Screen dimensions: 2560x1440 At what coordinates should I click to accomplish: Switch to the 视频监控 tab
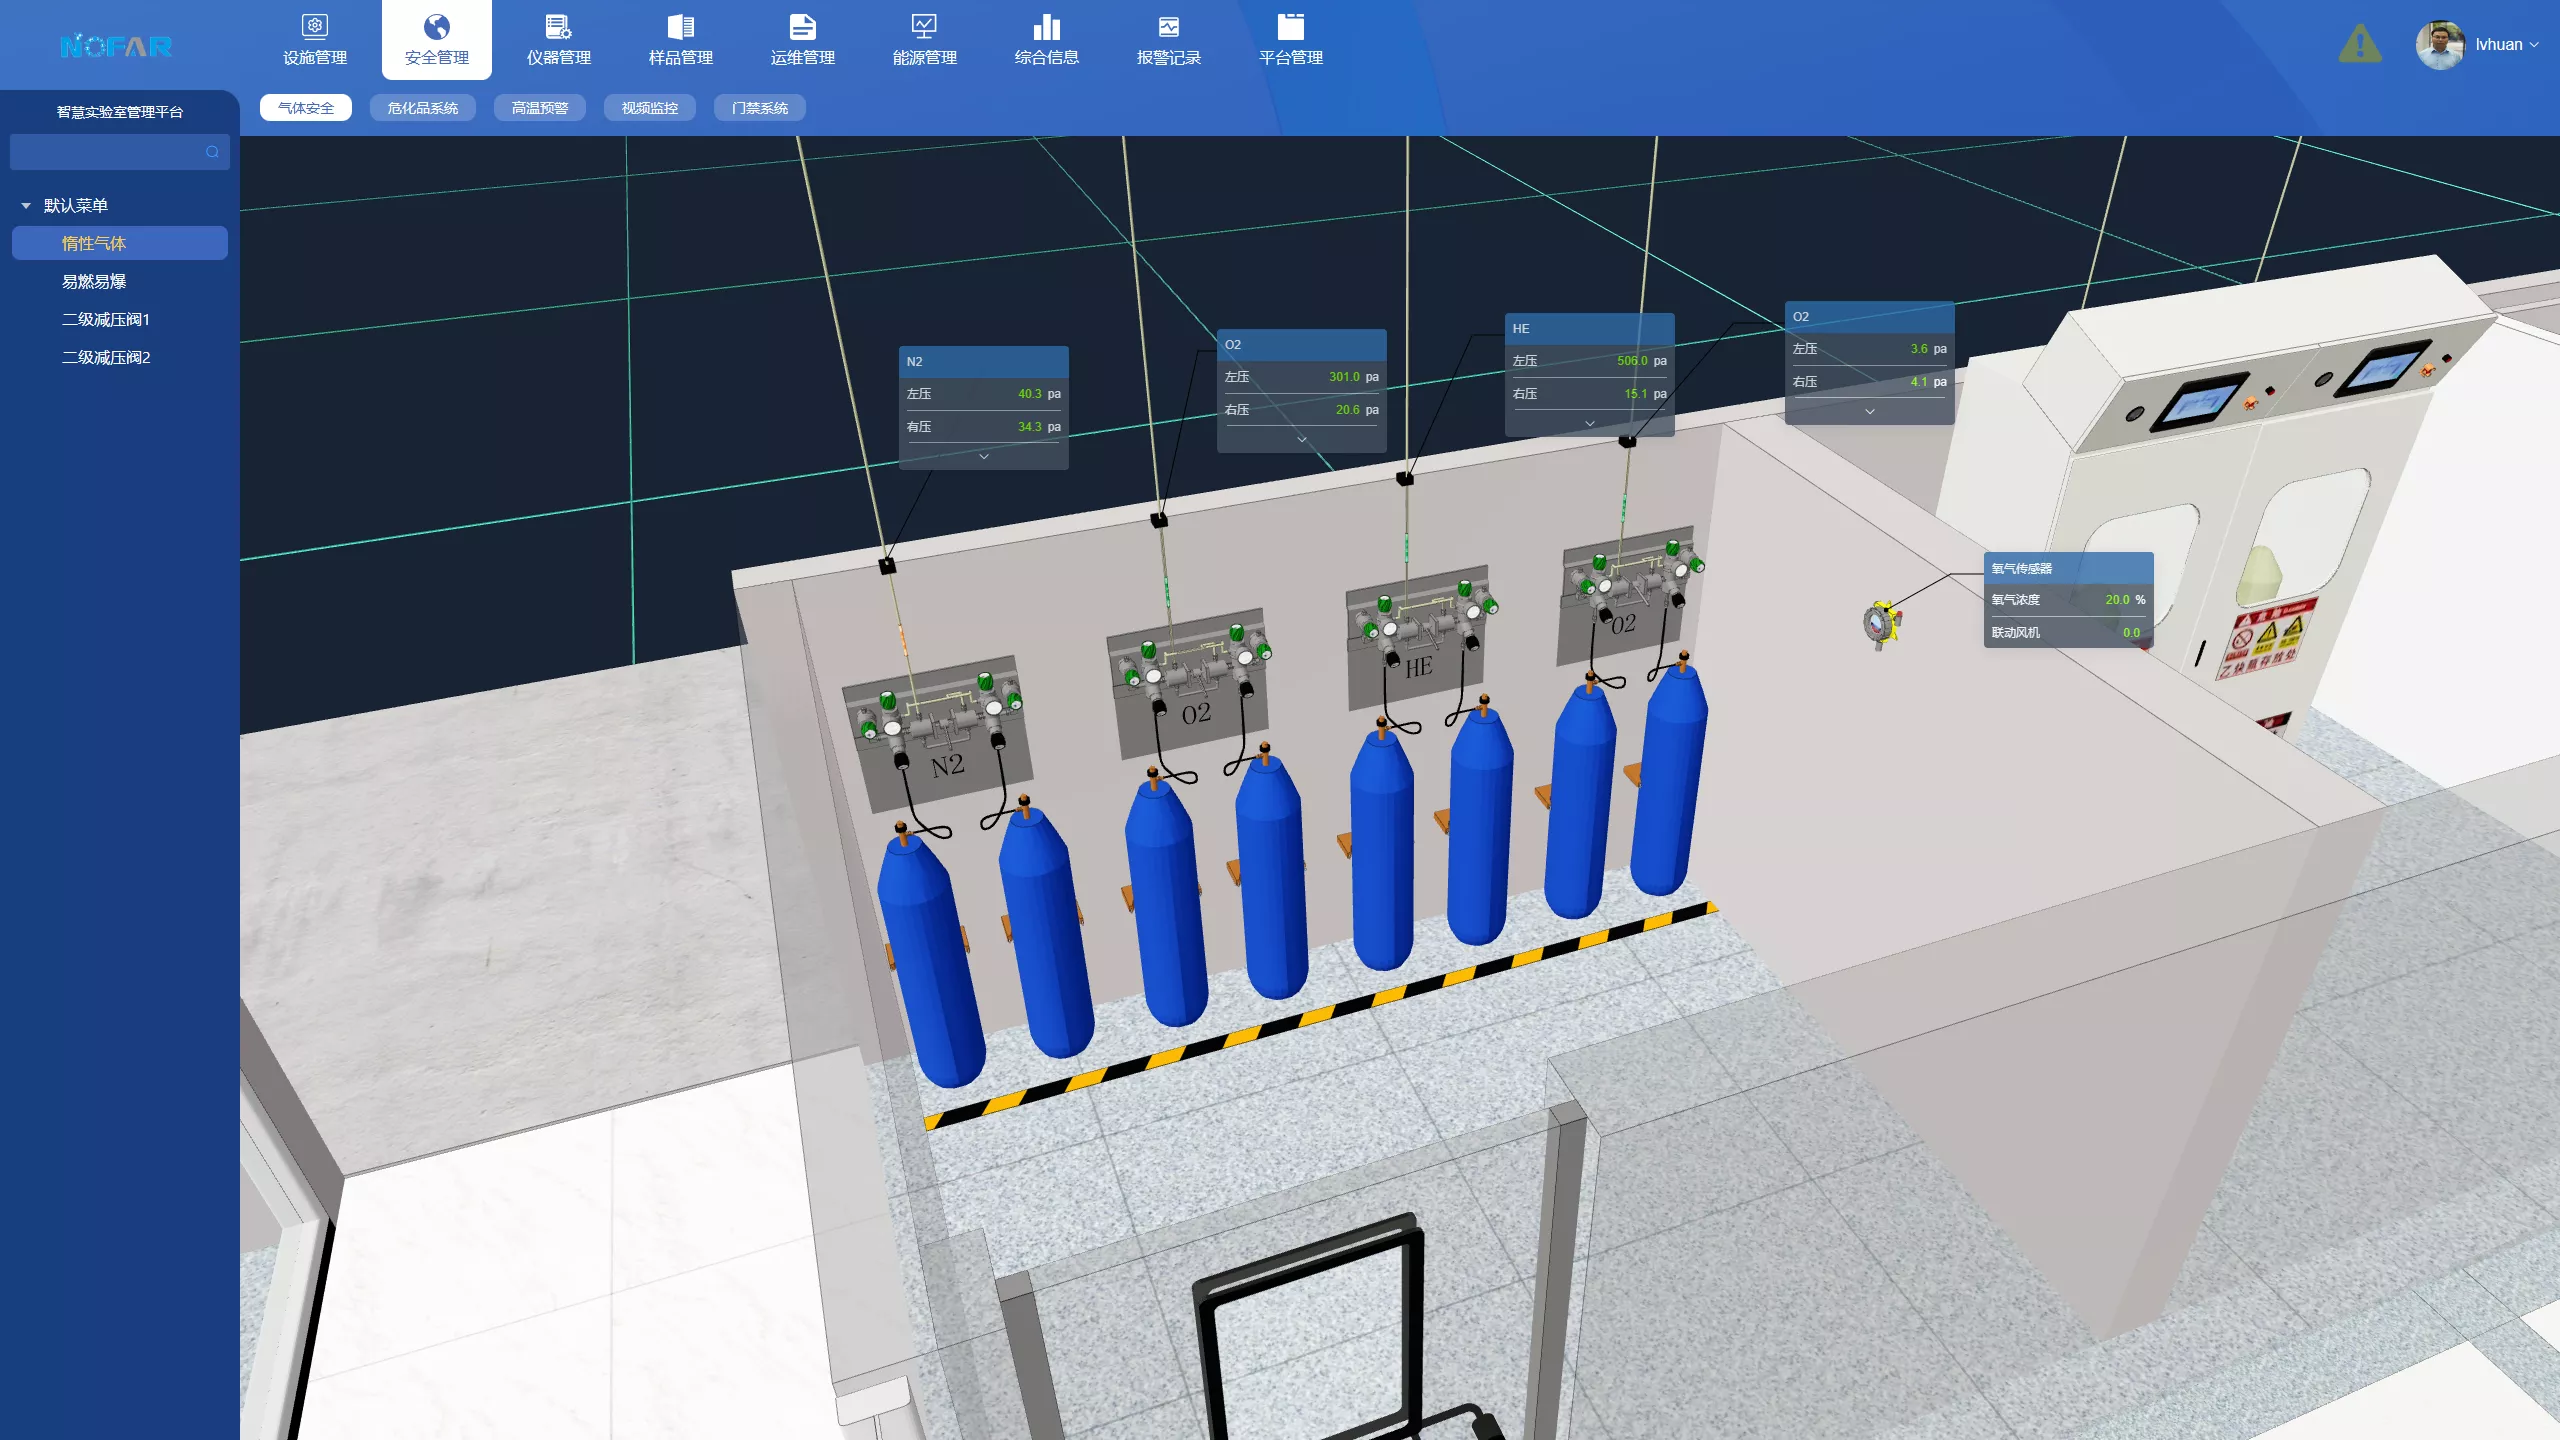click(x=650, y=108)
